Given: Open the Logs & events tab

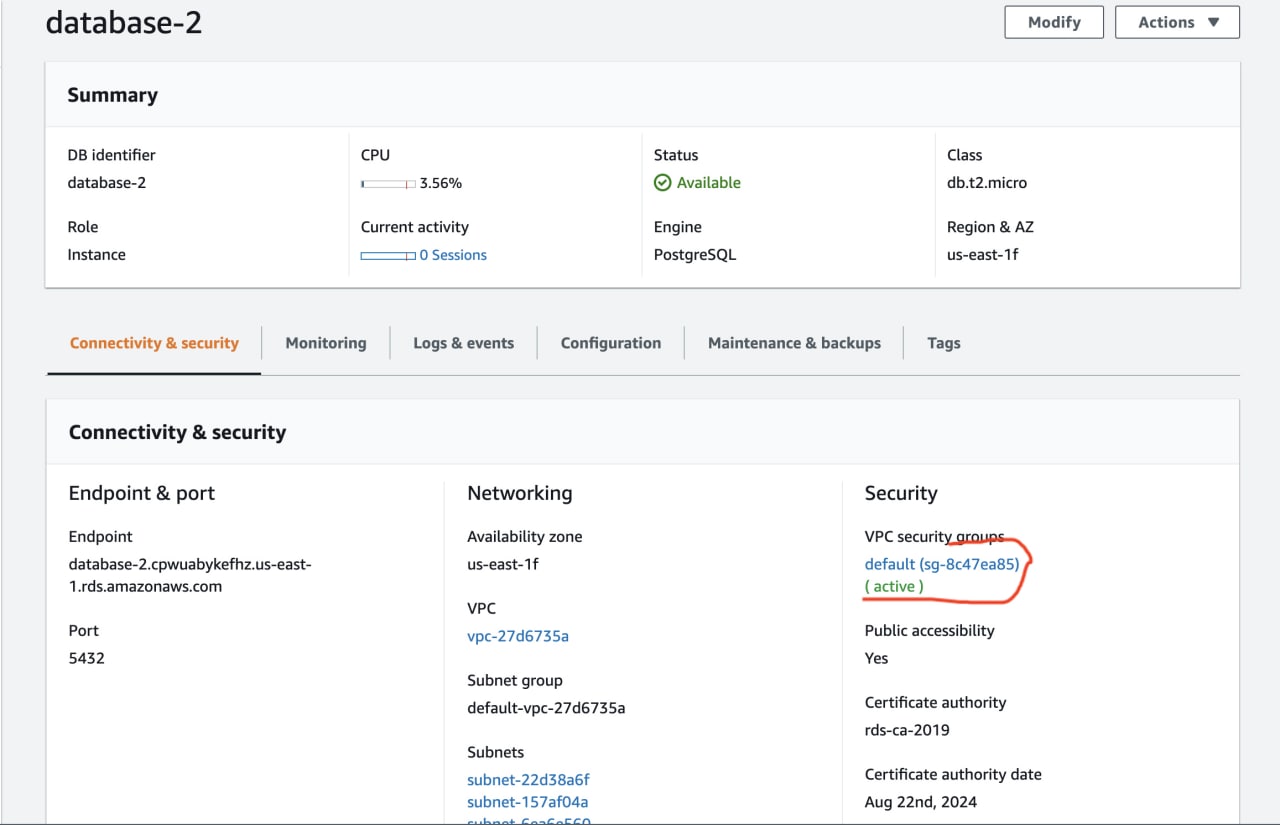Looking at the screenshot, I should (463, 343).
